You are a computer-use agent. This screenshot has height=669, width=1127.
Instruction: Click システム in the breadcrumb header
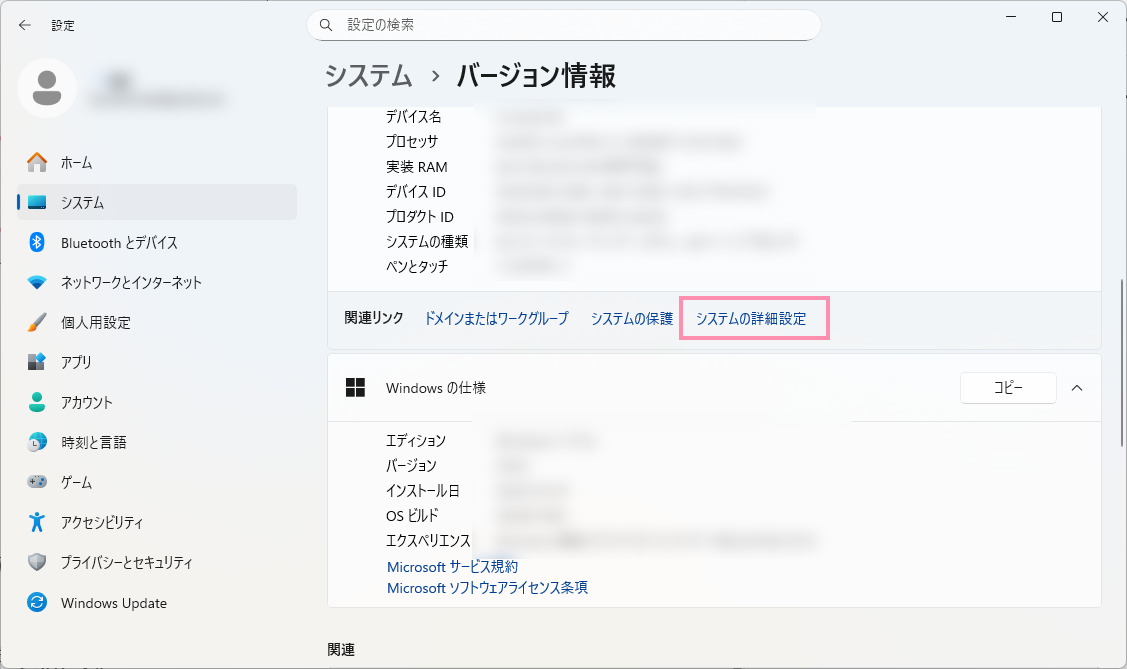pyautogui.click(x=369, y=76)
